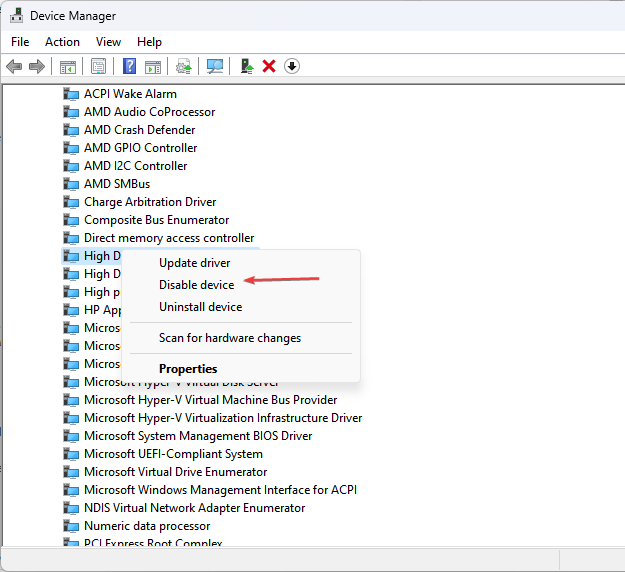Click the show/hide console tree icon
625x572 pixels.
point(67,66)
